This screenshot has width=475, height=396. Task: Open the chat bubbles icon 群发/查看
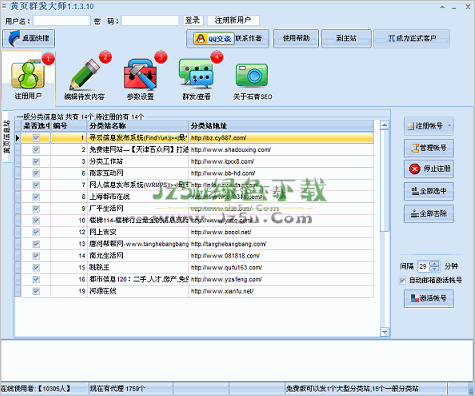click(197, 78)
